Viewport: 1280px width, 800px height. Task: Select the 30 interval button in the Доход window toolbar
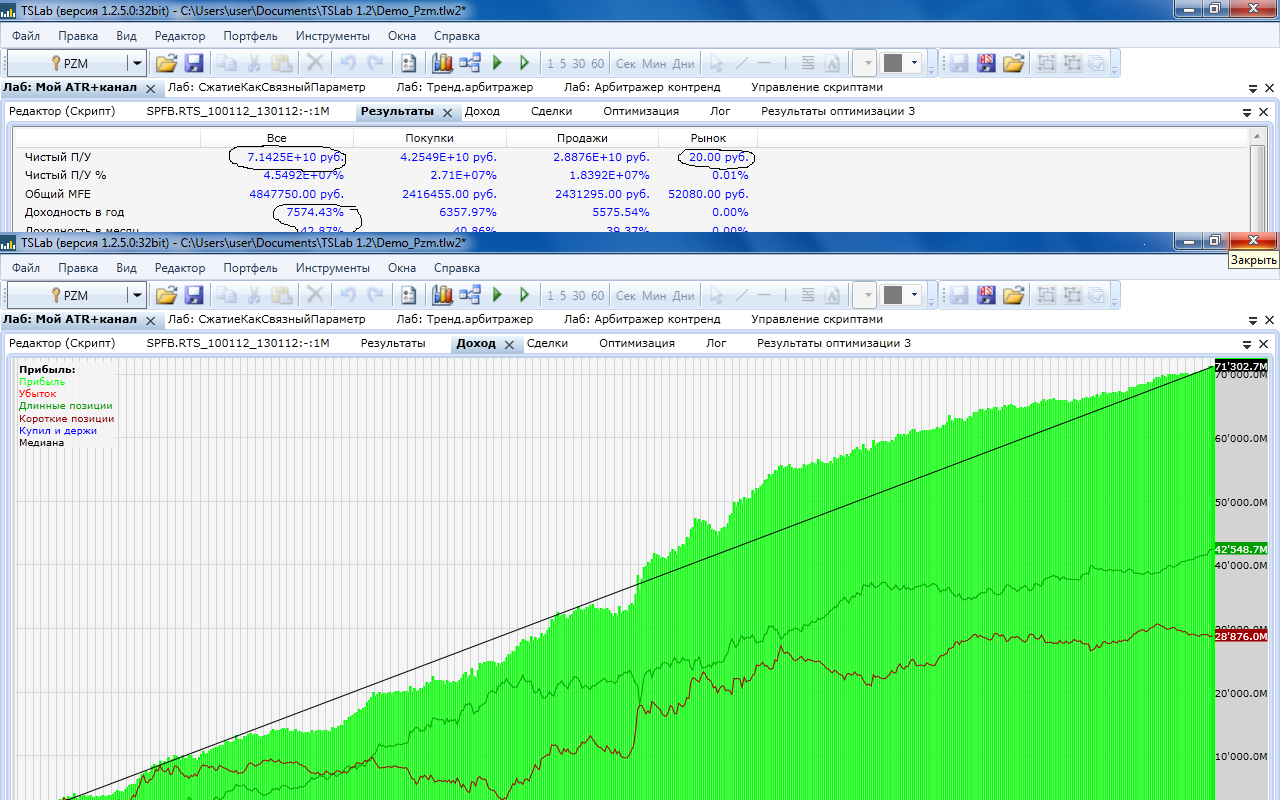click(x=579, y=296)
